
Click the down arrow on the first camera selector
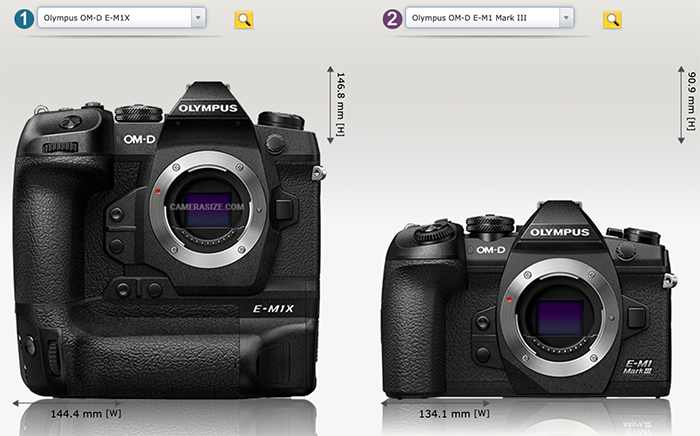[x=198, y=18]
